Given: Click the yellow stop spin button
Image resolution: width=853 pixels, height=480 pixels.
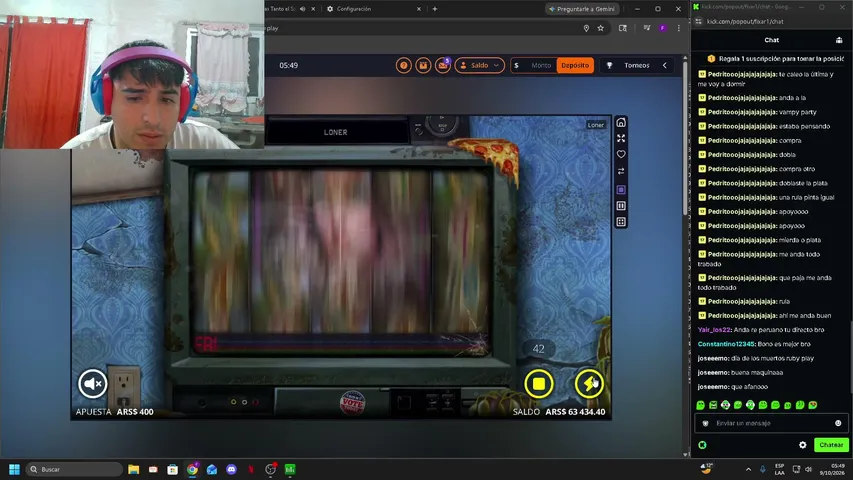Looking at the screenshot, I should pos(539,384).
